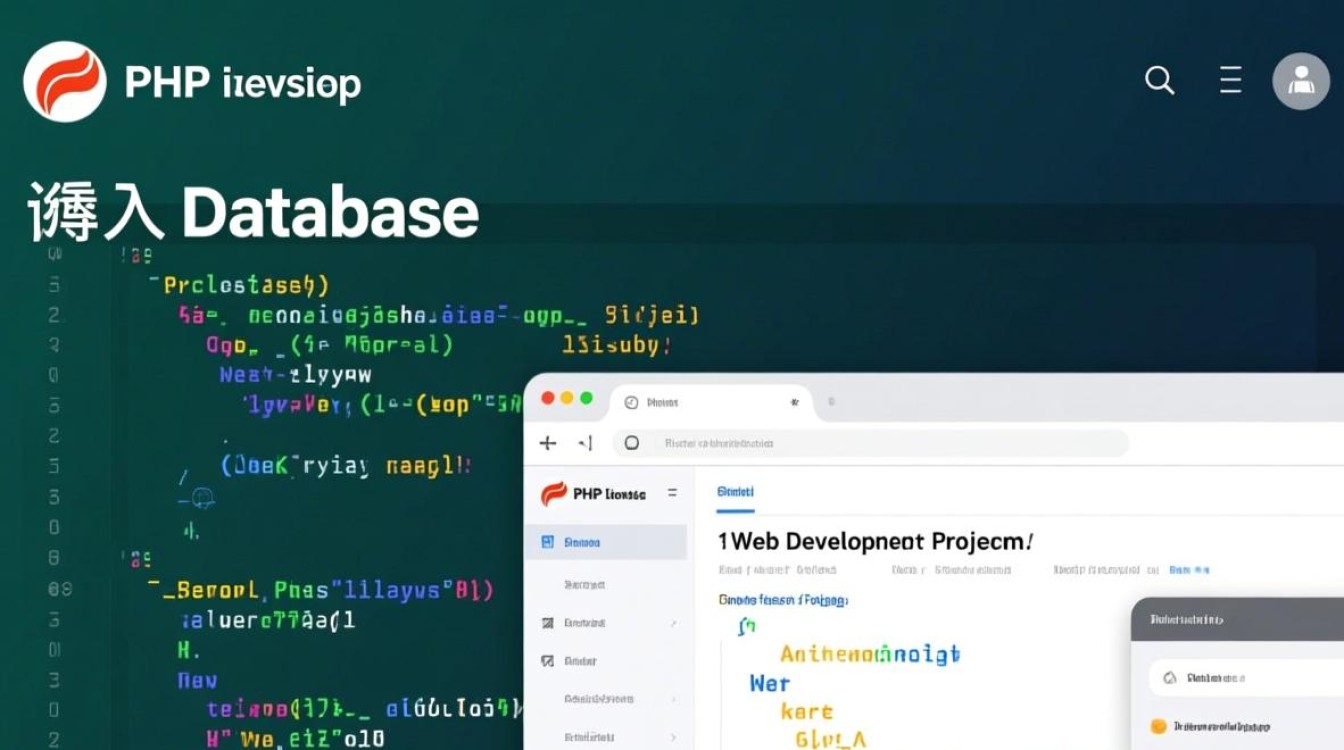Screen dimensions: 1344x750
Task: Click the circular reload icon in address bar
Action: (x=631, y=443)
